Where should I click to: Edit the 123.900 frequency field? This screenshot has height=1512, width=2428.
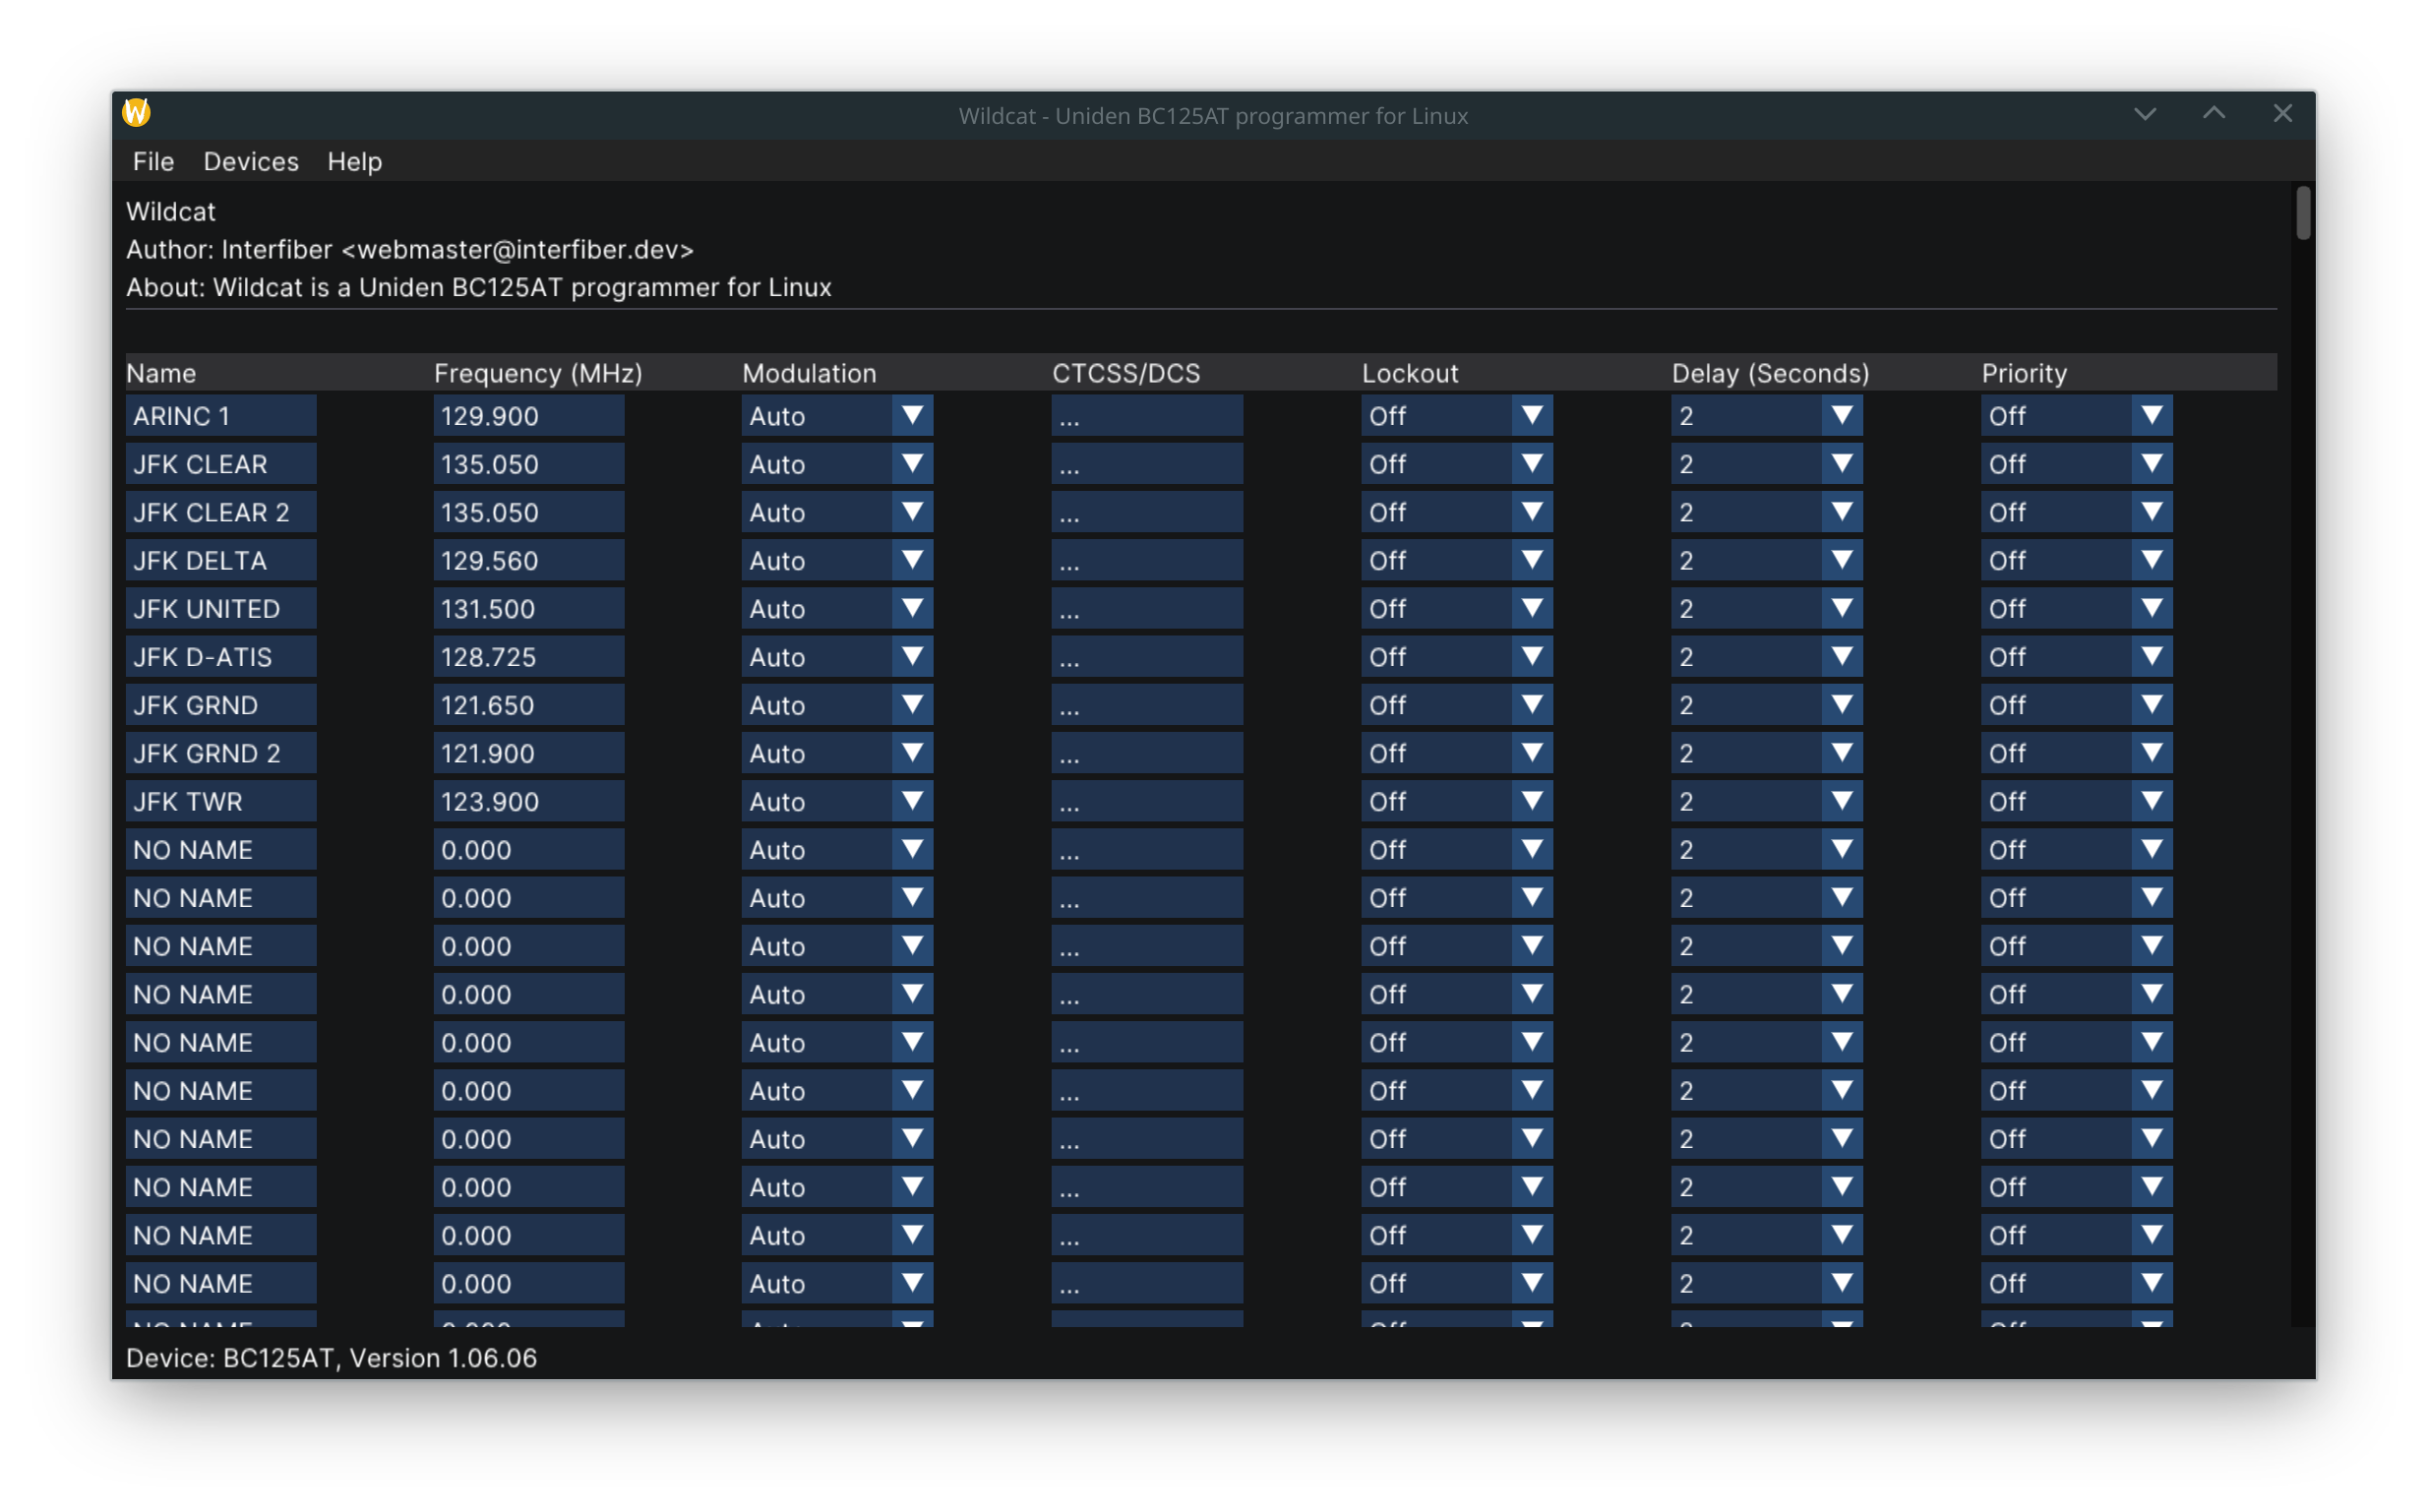point(529,801)
